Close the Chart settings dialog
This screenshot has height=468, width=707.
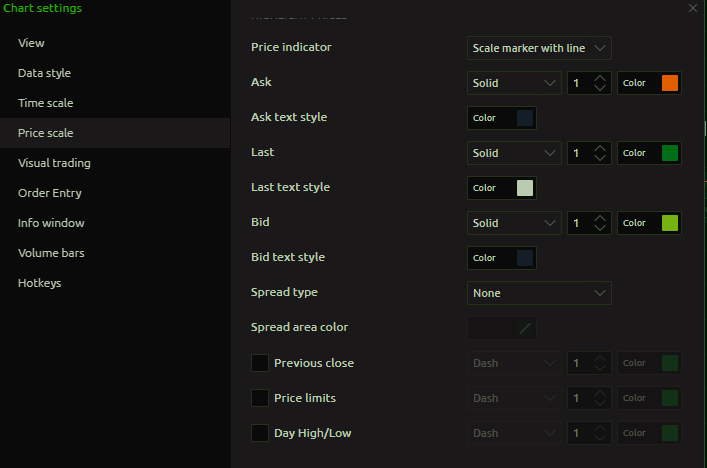pos(693,8)
